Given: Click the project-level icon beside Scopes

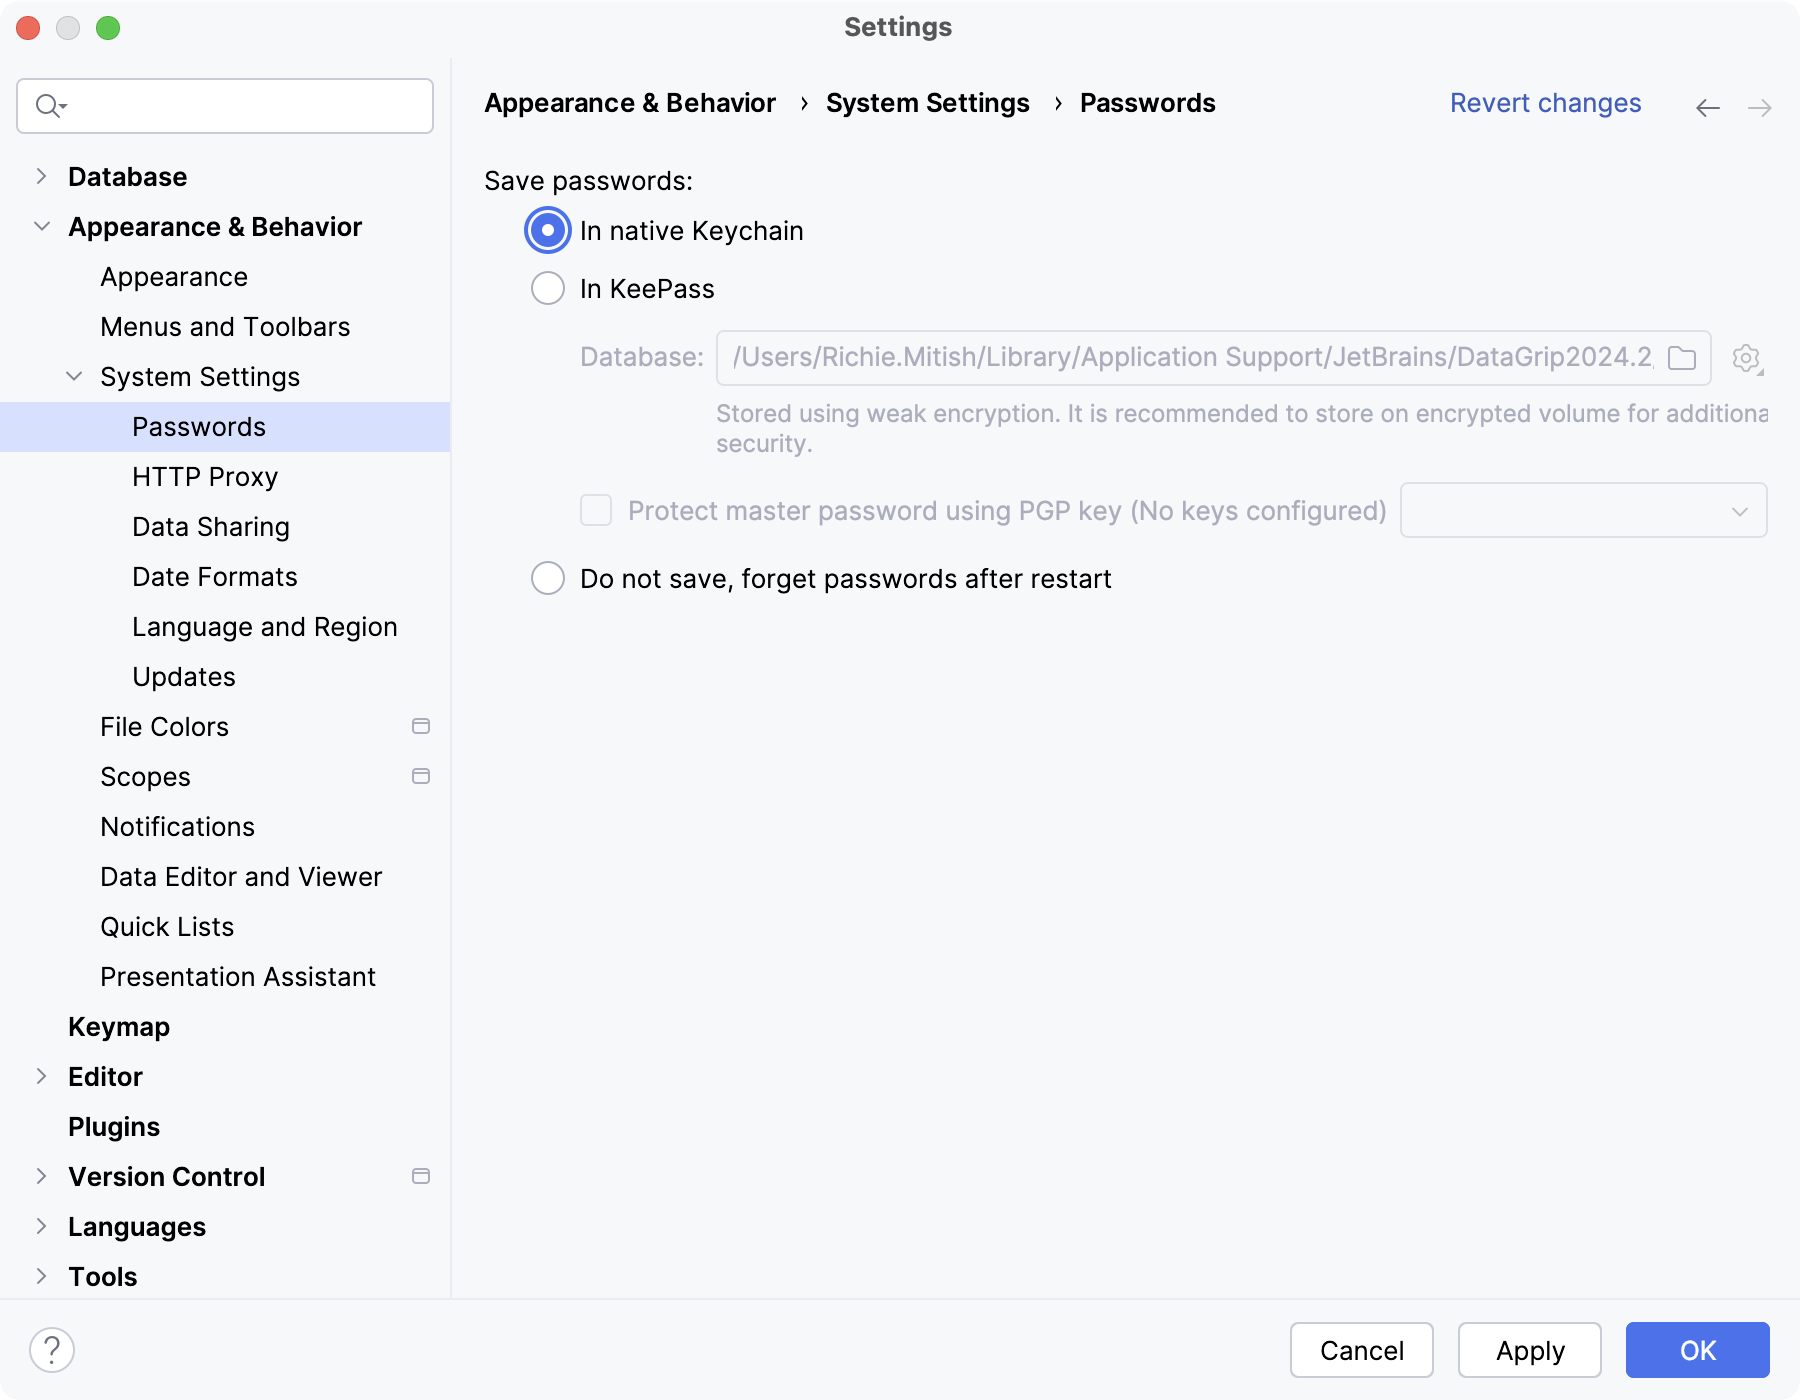Looking at the screenshot, I should 421,777.
